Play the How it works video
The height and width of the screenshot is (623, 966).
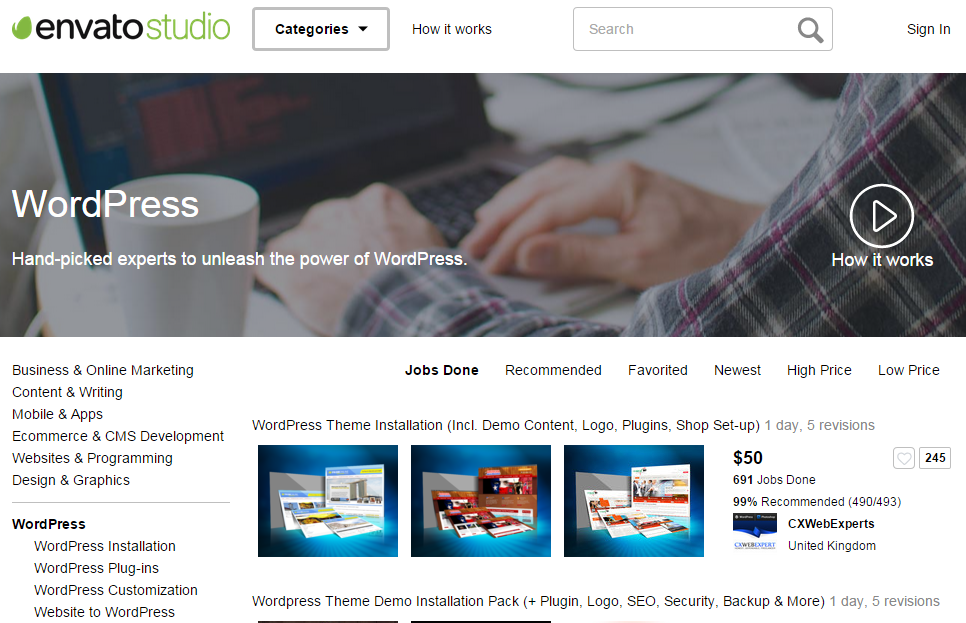pos(882,216)
